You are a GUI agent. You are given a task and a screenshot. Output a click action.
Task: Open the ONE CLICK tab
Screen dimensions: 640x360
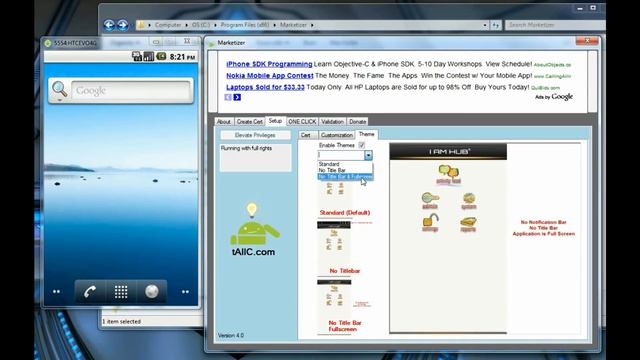point(302,122)
